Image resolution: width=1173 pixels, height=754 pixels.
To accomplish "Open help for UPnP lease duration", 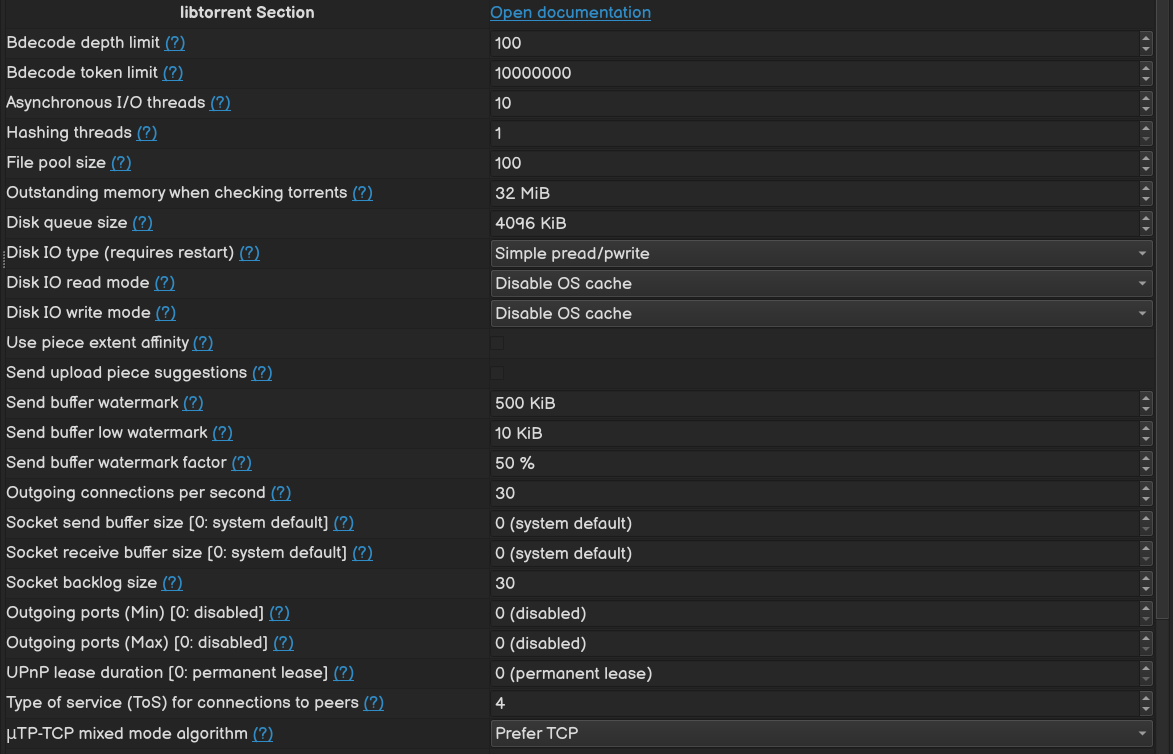I will click(343, 672).
